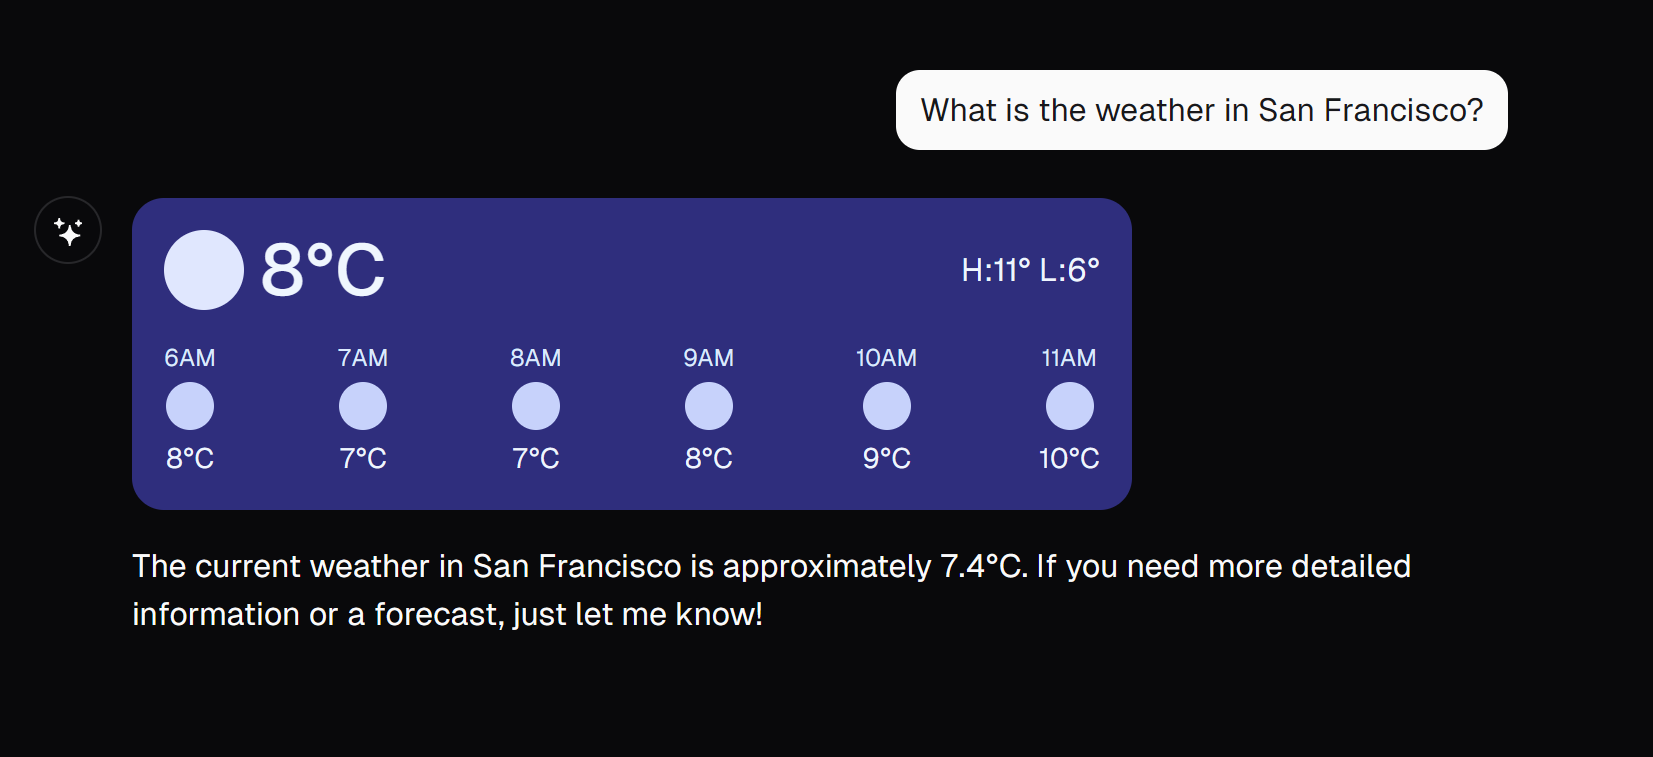This screenshot has height=757, width=1653.
Task: Select the 6AM weather condition icon
Action: coord(190,405)
